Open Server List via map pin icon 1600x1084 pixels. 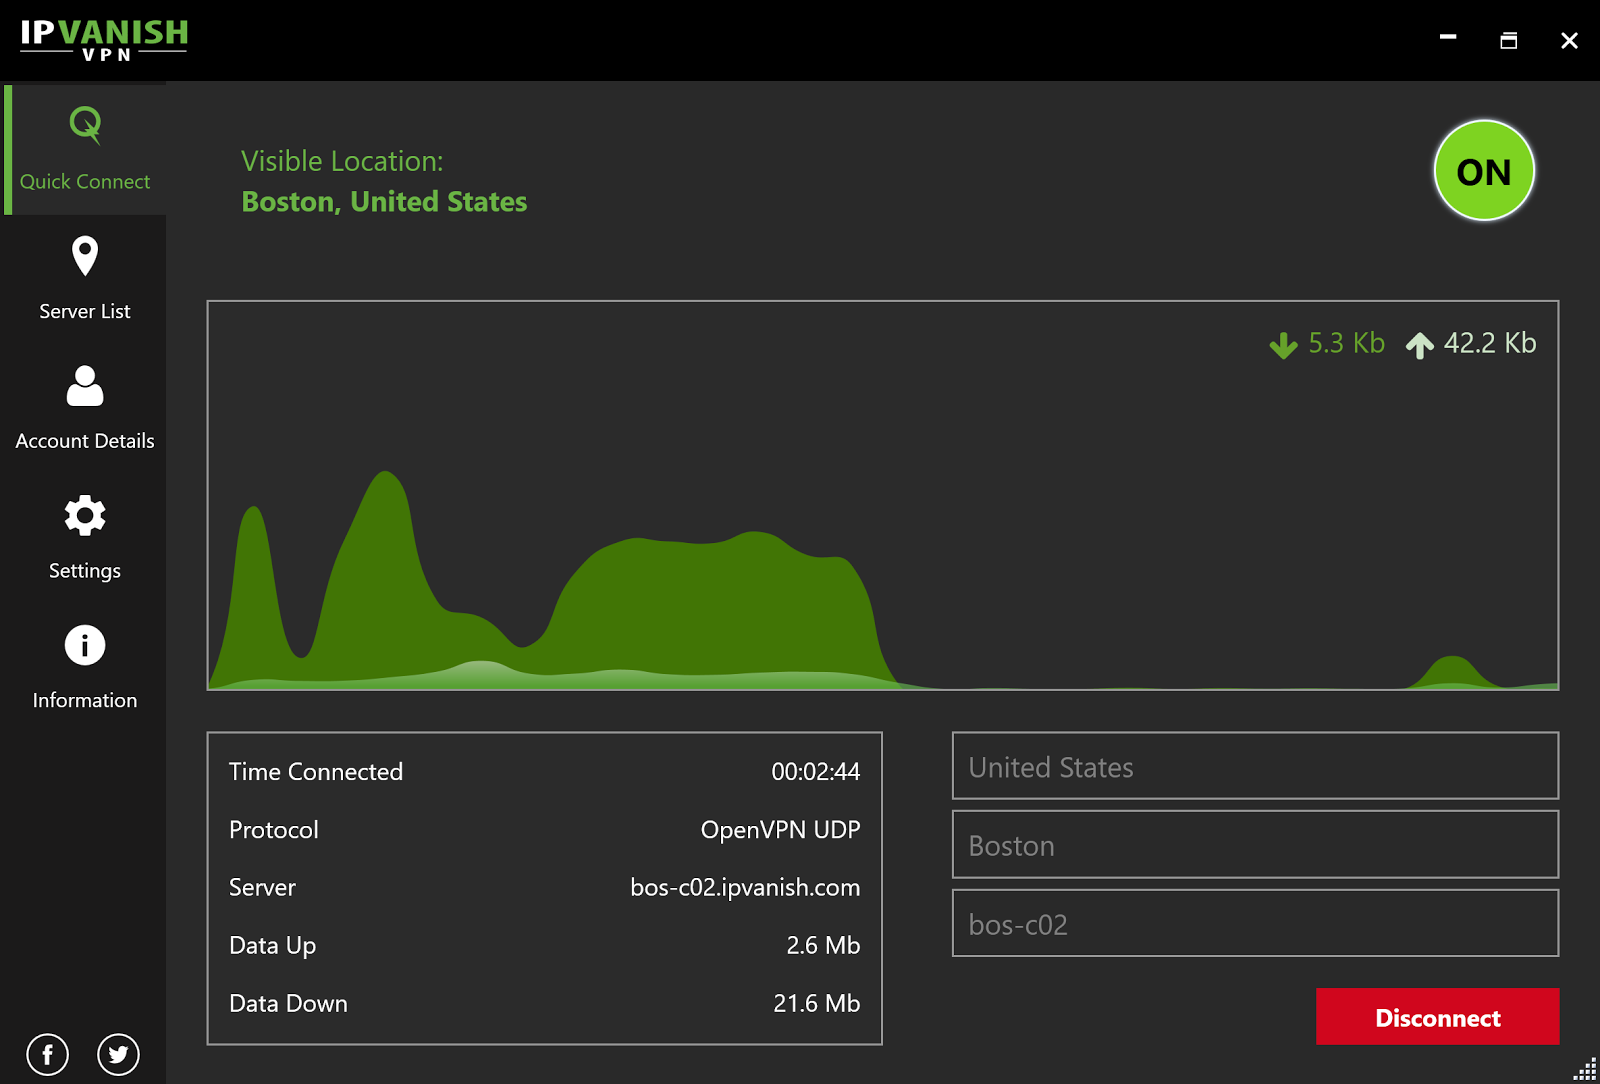coord(85,256)
